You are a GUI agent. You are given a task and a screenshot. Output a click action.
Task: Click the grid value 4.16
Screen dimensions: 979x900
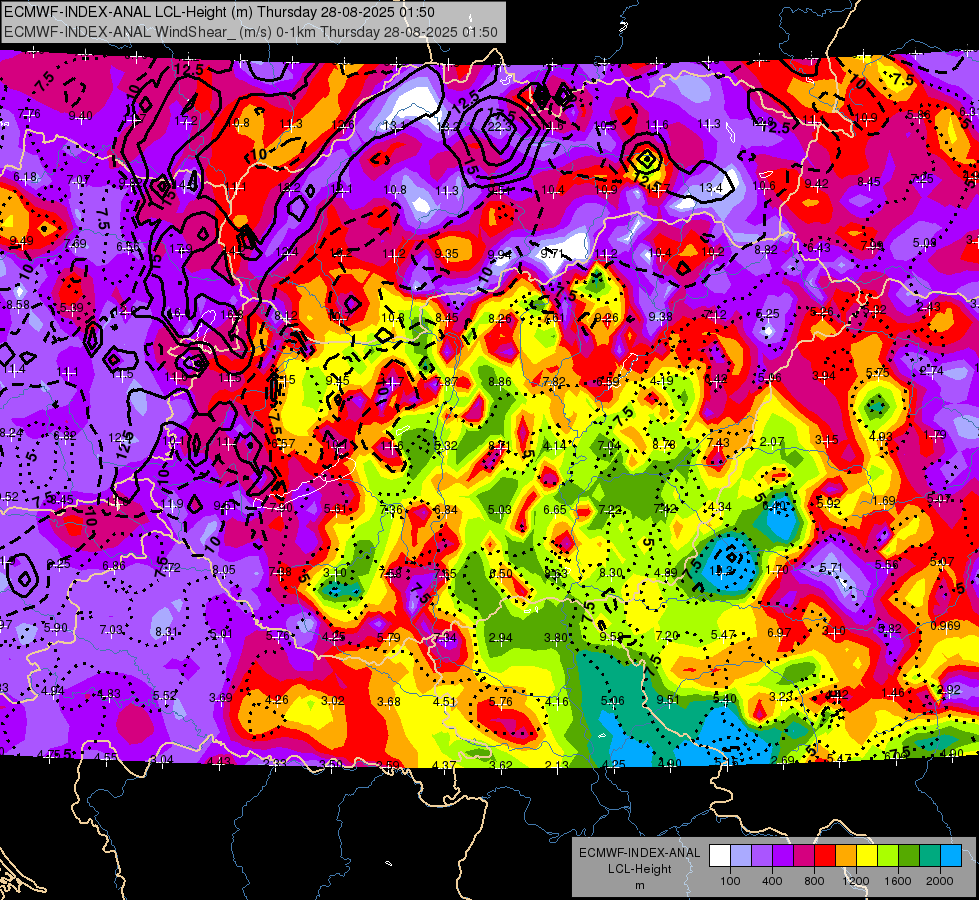pos(556,701)
